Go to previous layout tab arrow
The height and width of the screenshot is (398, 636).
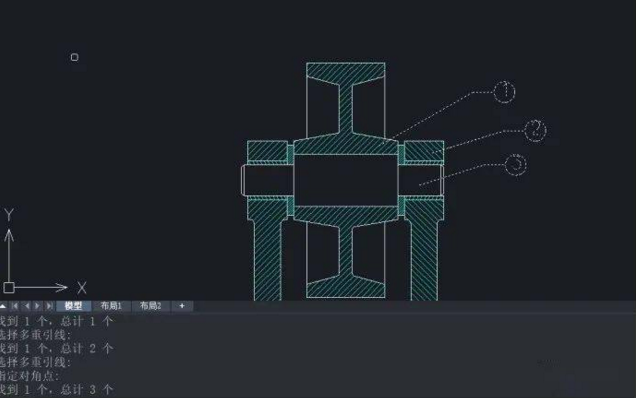pos(27,306)
